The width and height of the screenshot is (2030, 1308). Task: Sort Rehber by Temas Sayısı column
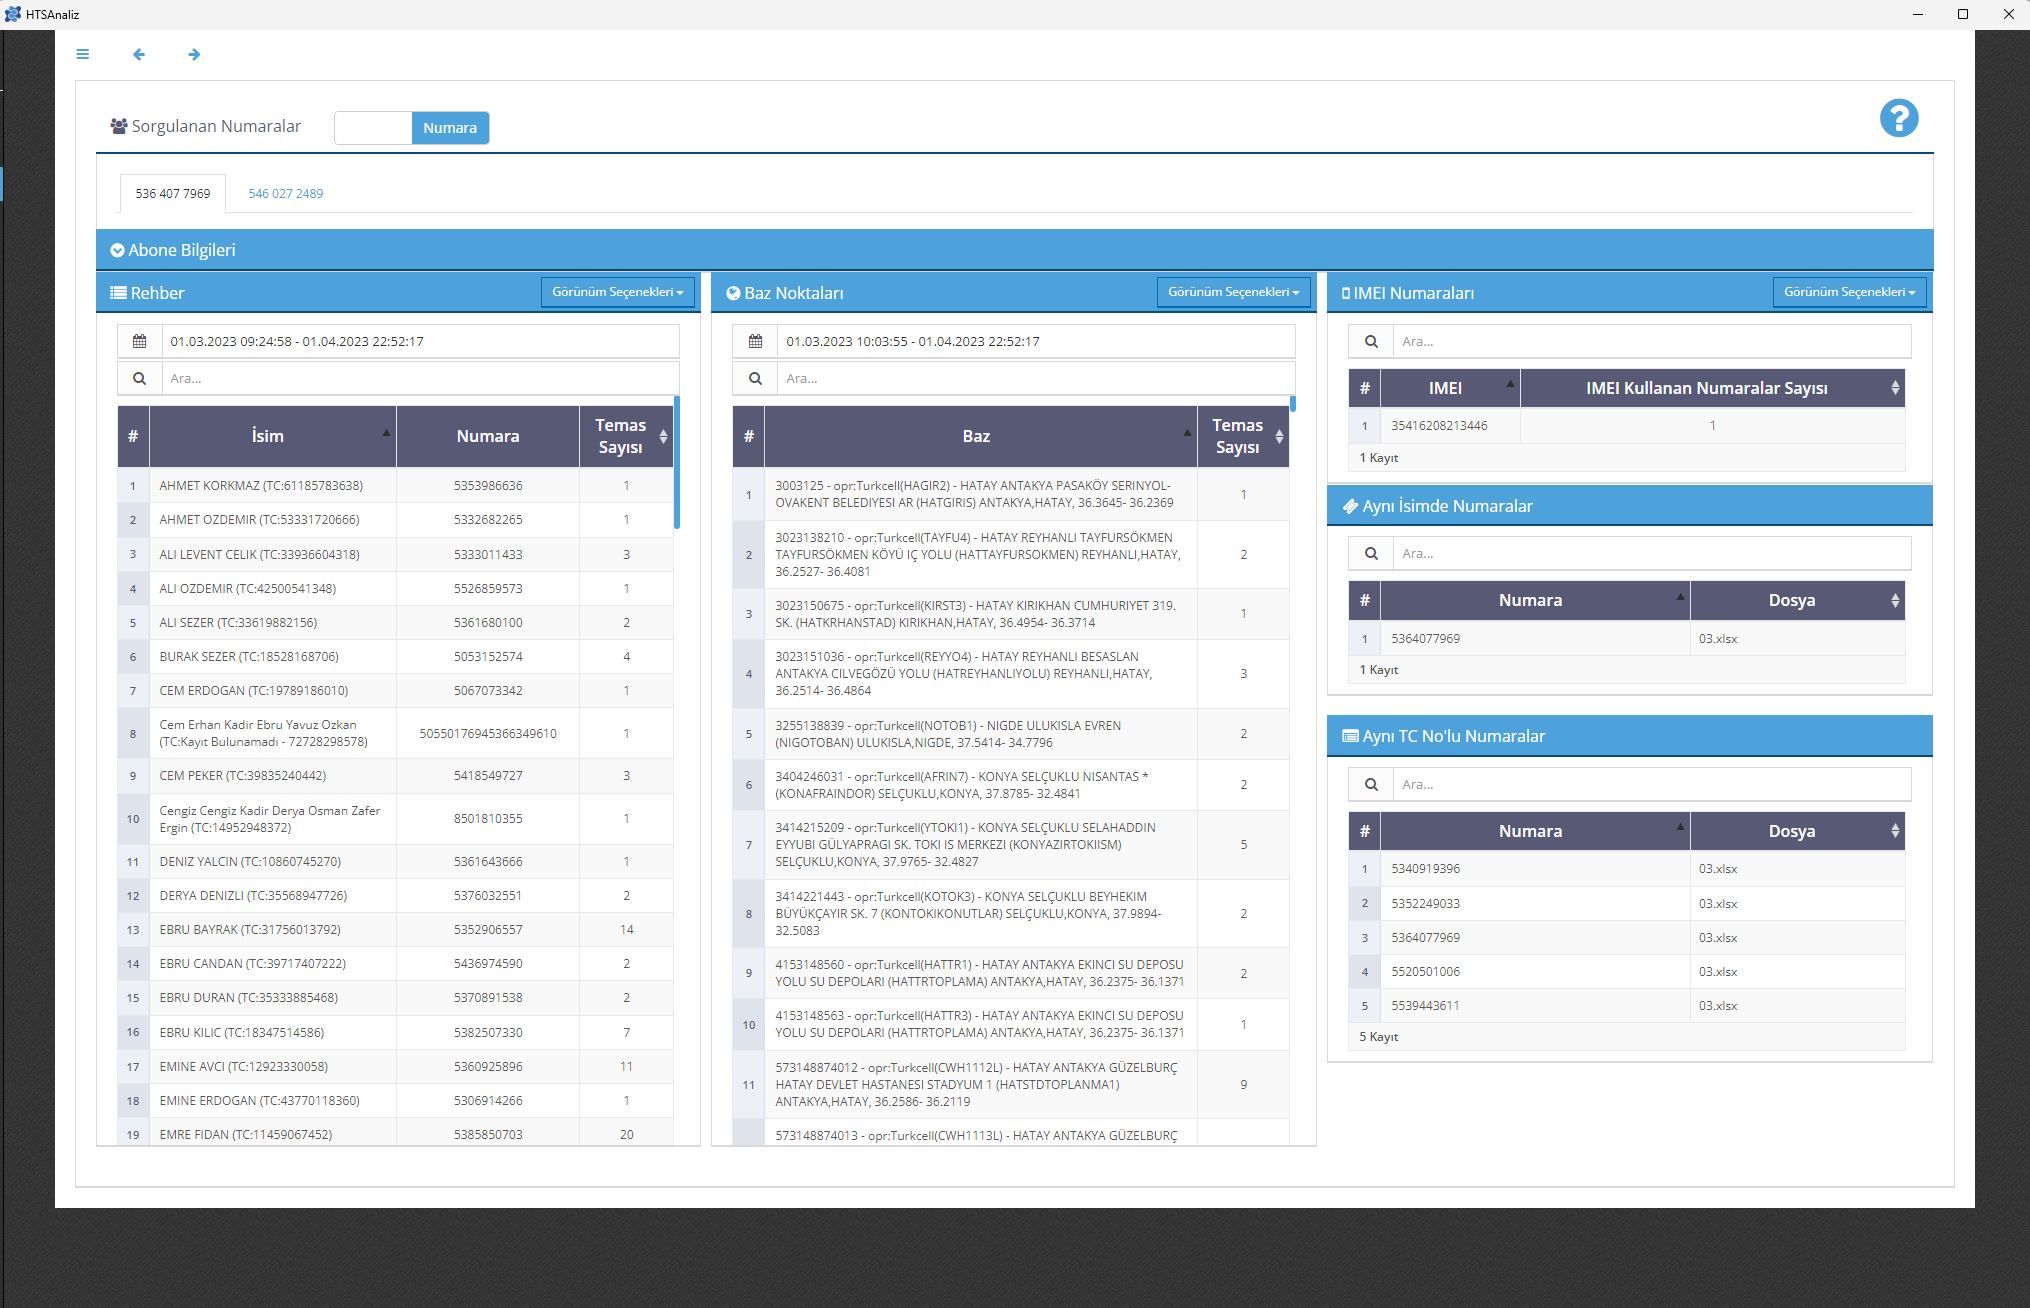[626, 436]
